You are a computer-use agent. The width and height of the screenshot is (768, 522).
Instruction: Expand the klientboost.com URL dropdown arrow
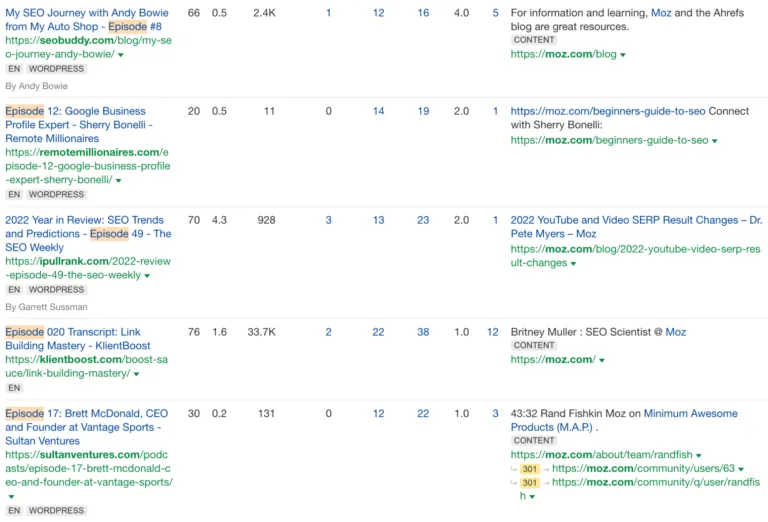click(136, 374)
